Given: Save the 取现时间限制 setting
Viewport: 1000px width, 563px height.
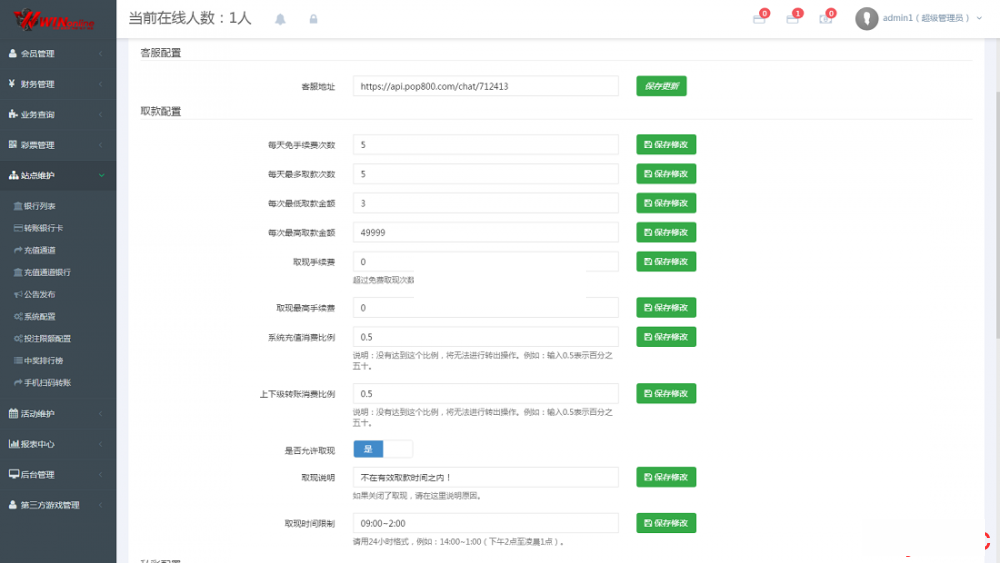Looking at the screenshot, I should (666, 523).
